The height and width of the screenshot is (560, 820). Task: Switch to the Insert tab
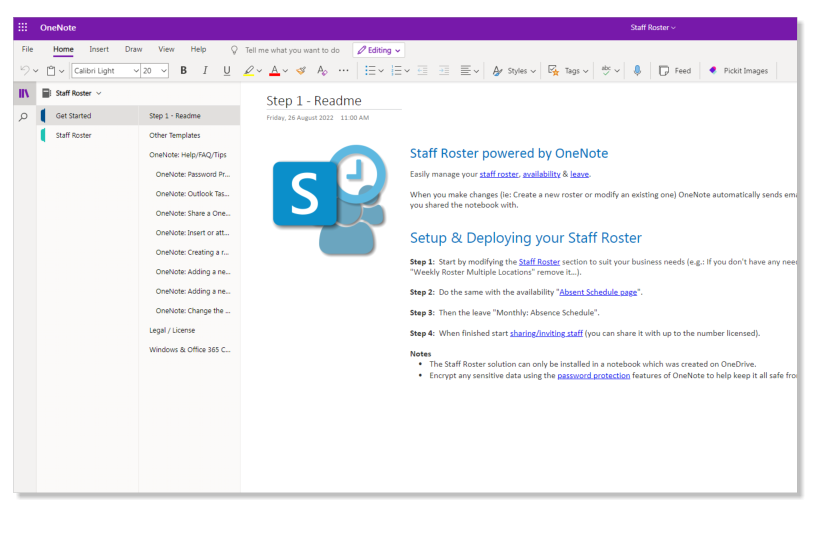coord(99,49)
